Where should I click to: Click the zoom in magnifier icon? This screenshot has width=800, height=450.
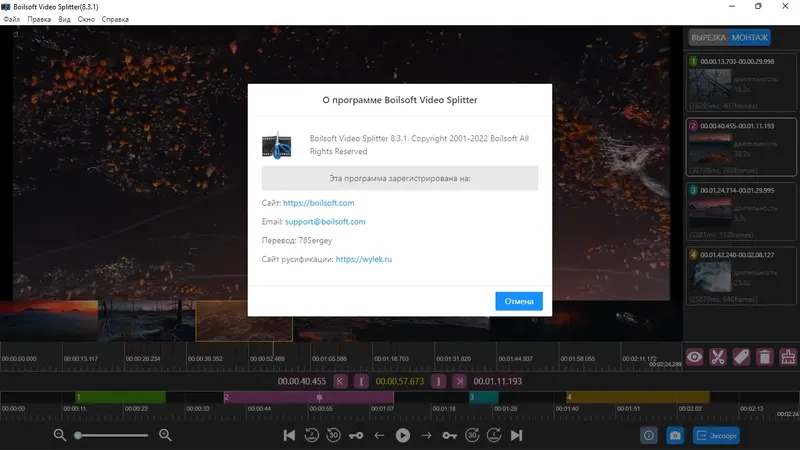165,435
